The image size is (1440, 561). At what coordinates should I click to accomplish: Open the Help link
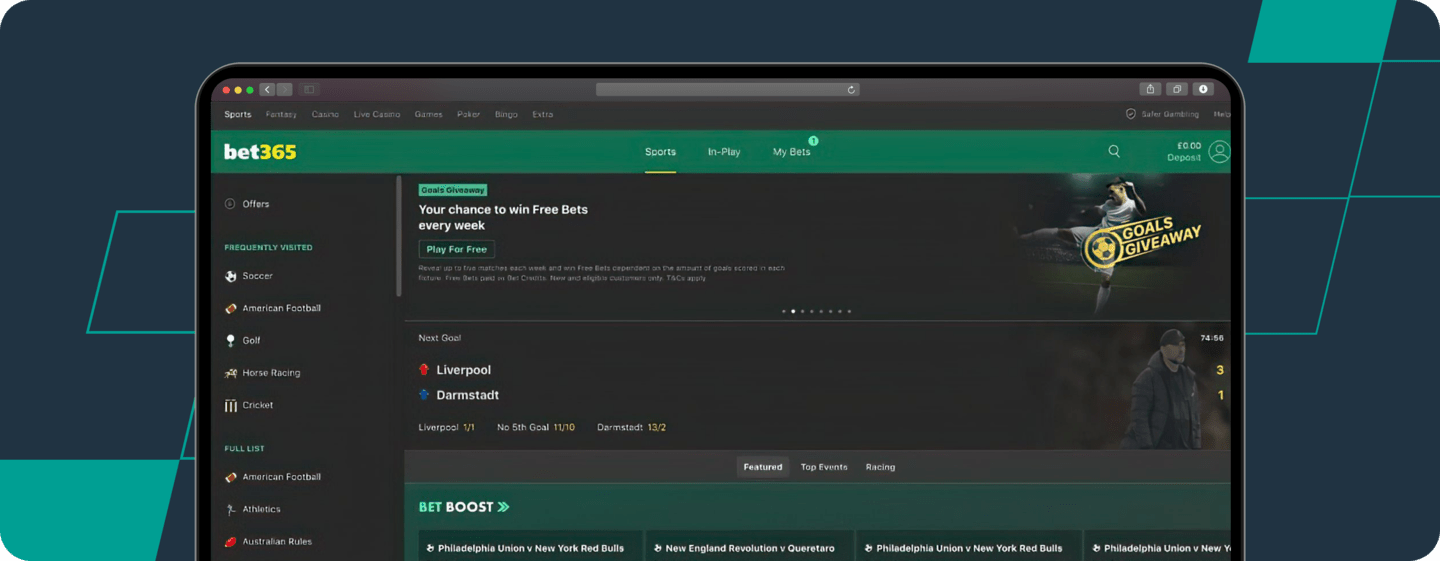coord(1222,114)
